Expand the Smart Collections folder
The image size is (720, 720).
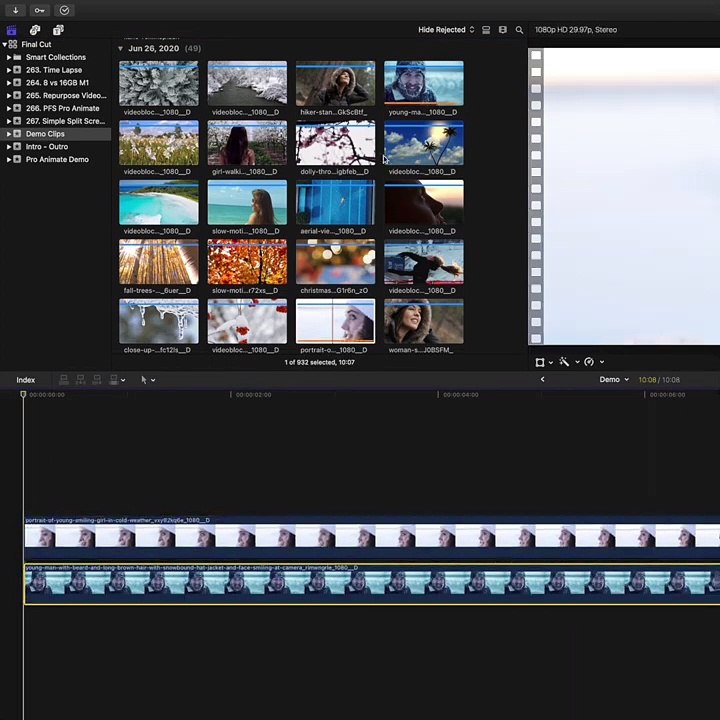[9, 57]
